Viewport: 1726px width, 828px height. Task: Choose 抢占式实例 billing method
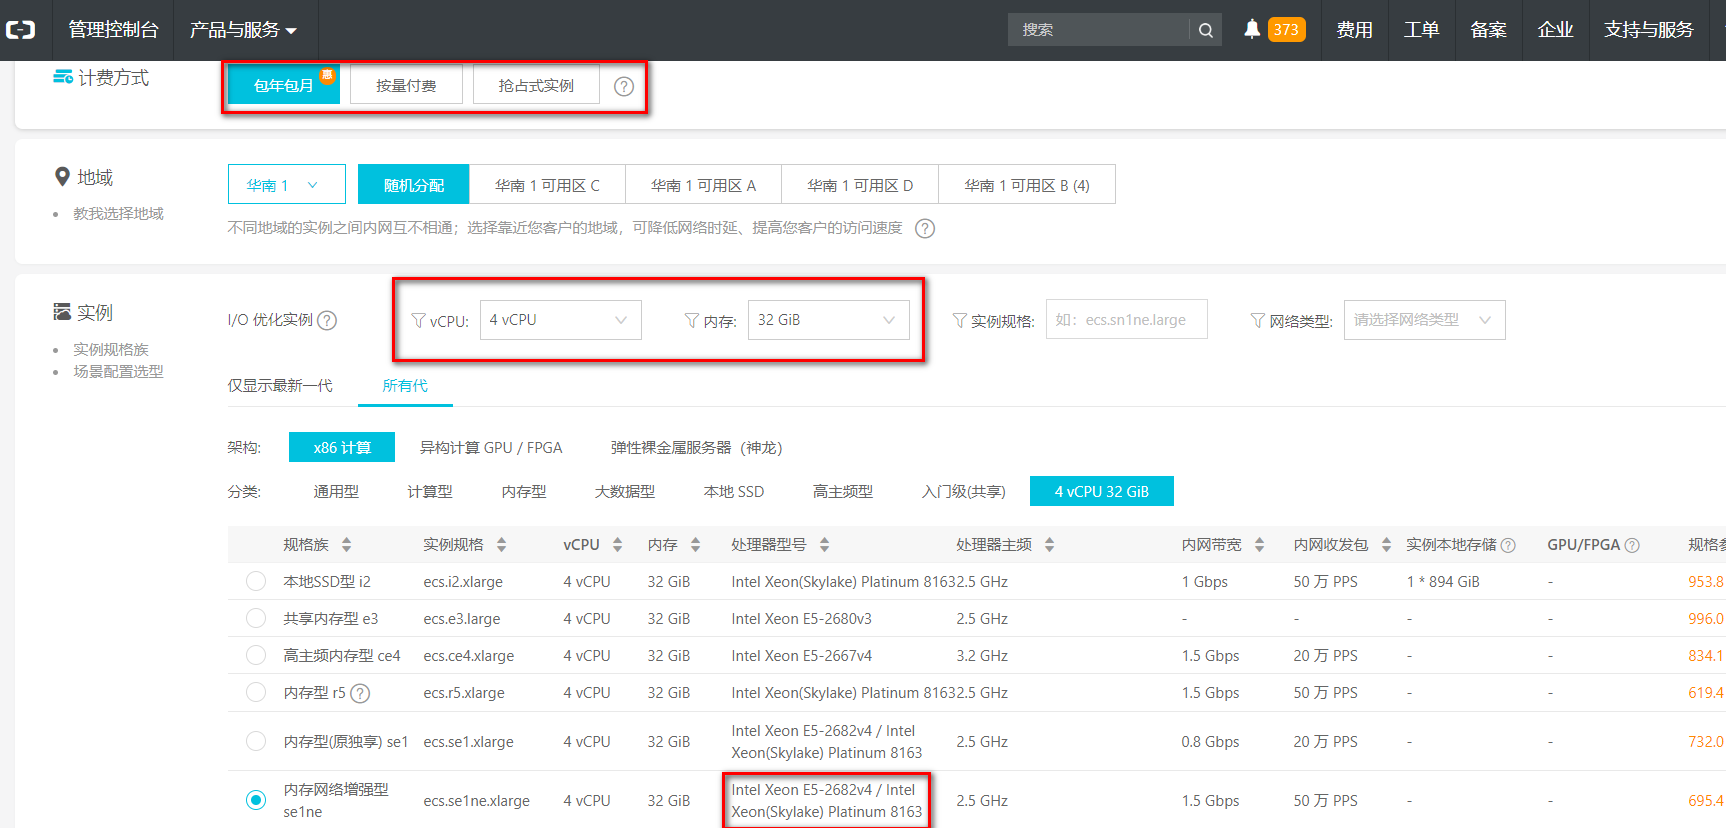coord(536,85)
